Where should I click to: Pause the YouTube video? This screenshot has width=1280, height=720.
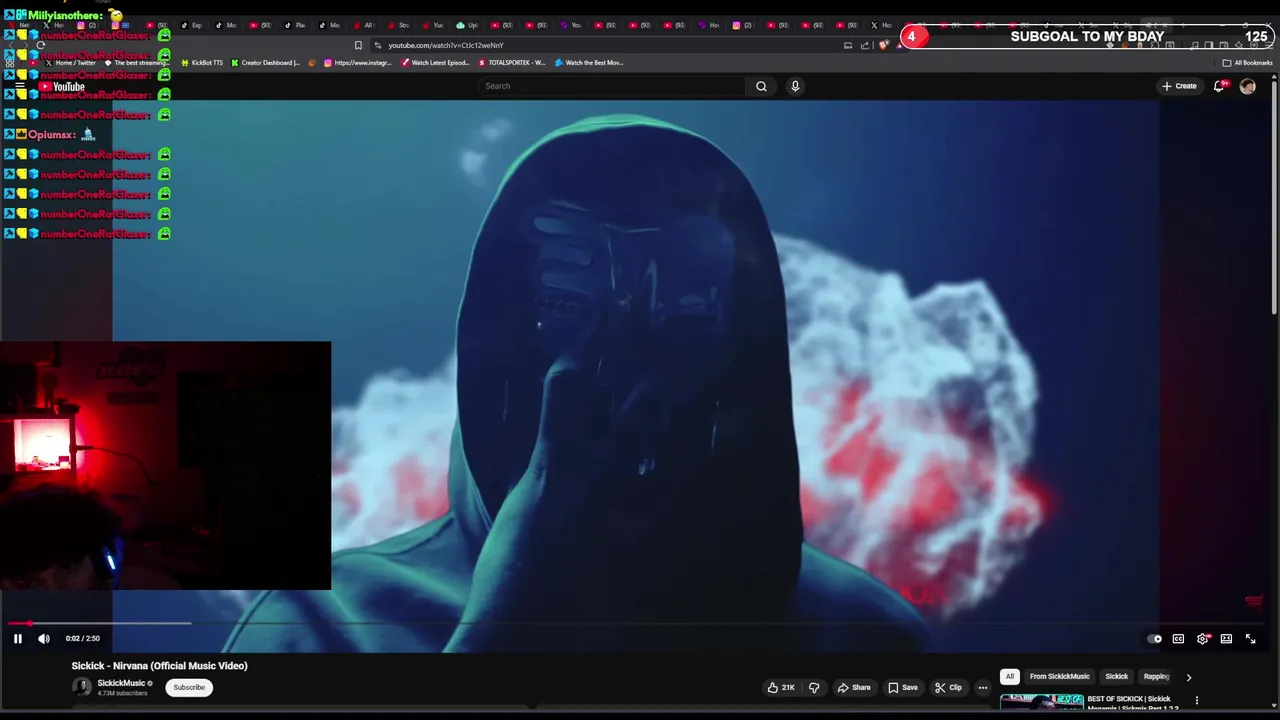17,639
